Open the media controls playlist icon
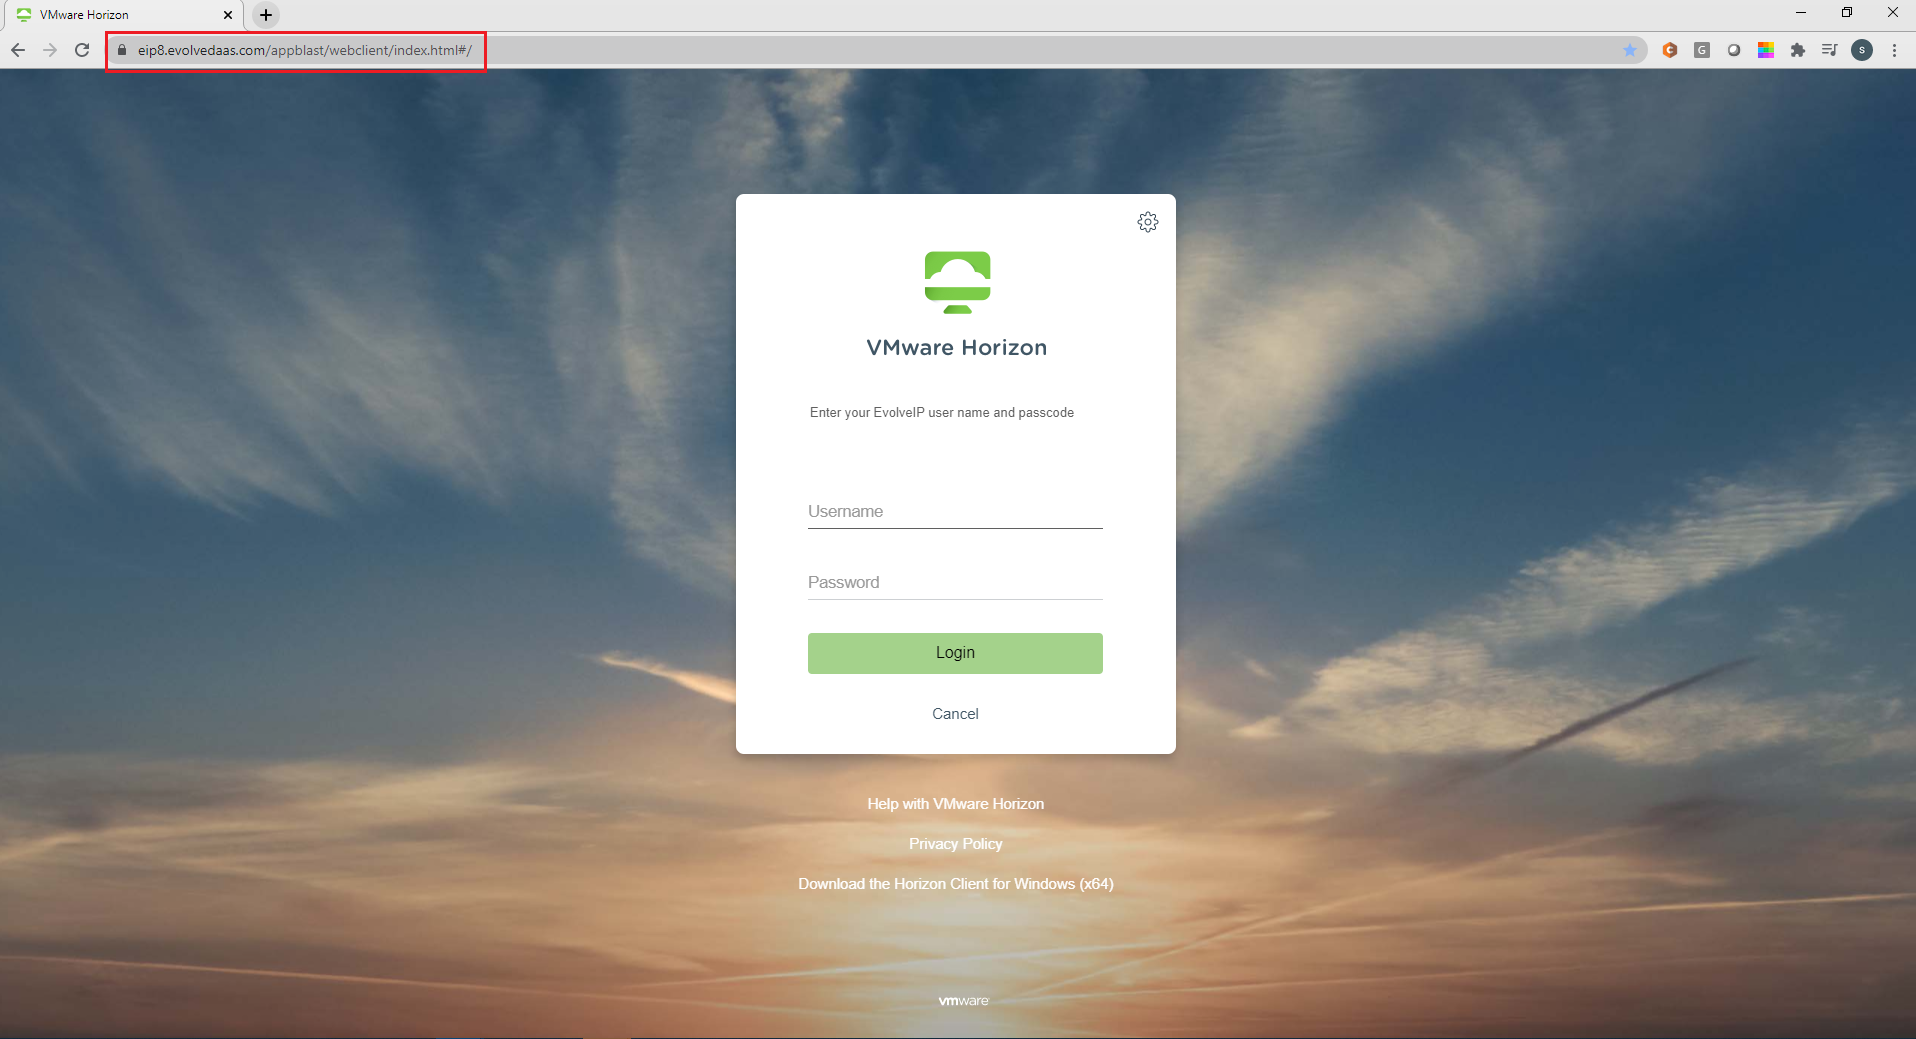Viewport: 1916px width, 1039px height. (1829, 50)
